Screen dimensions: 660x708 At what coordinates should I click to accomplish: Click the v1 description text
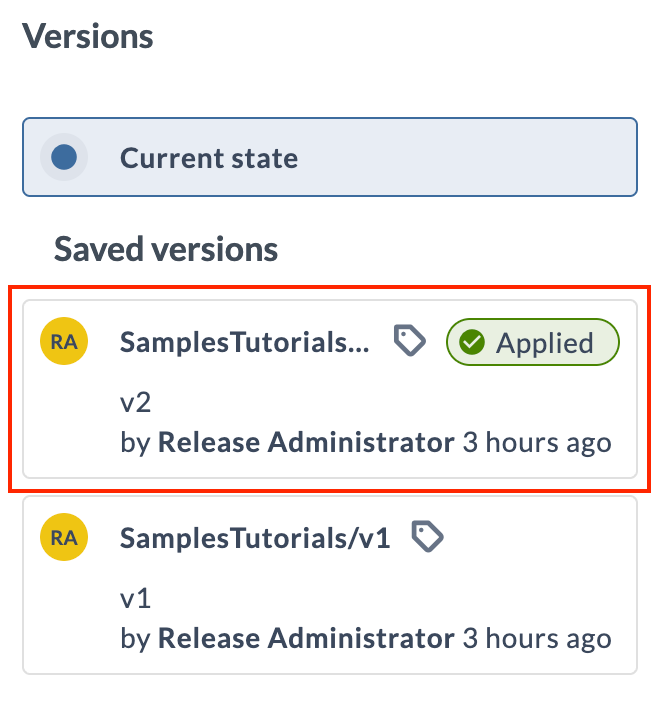point(134,600)
